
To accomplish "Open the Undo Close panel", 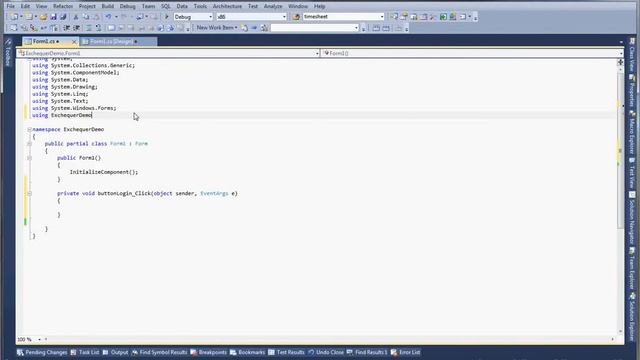I will [326, 352].
